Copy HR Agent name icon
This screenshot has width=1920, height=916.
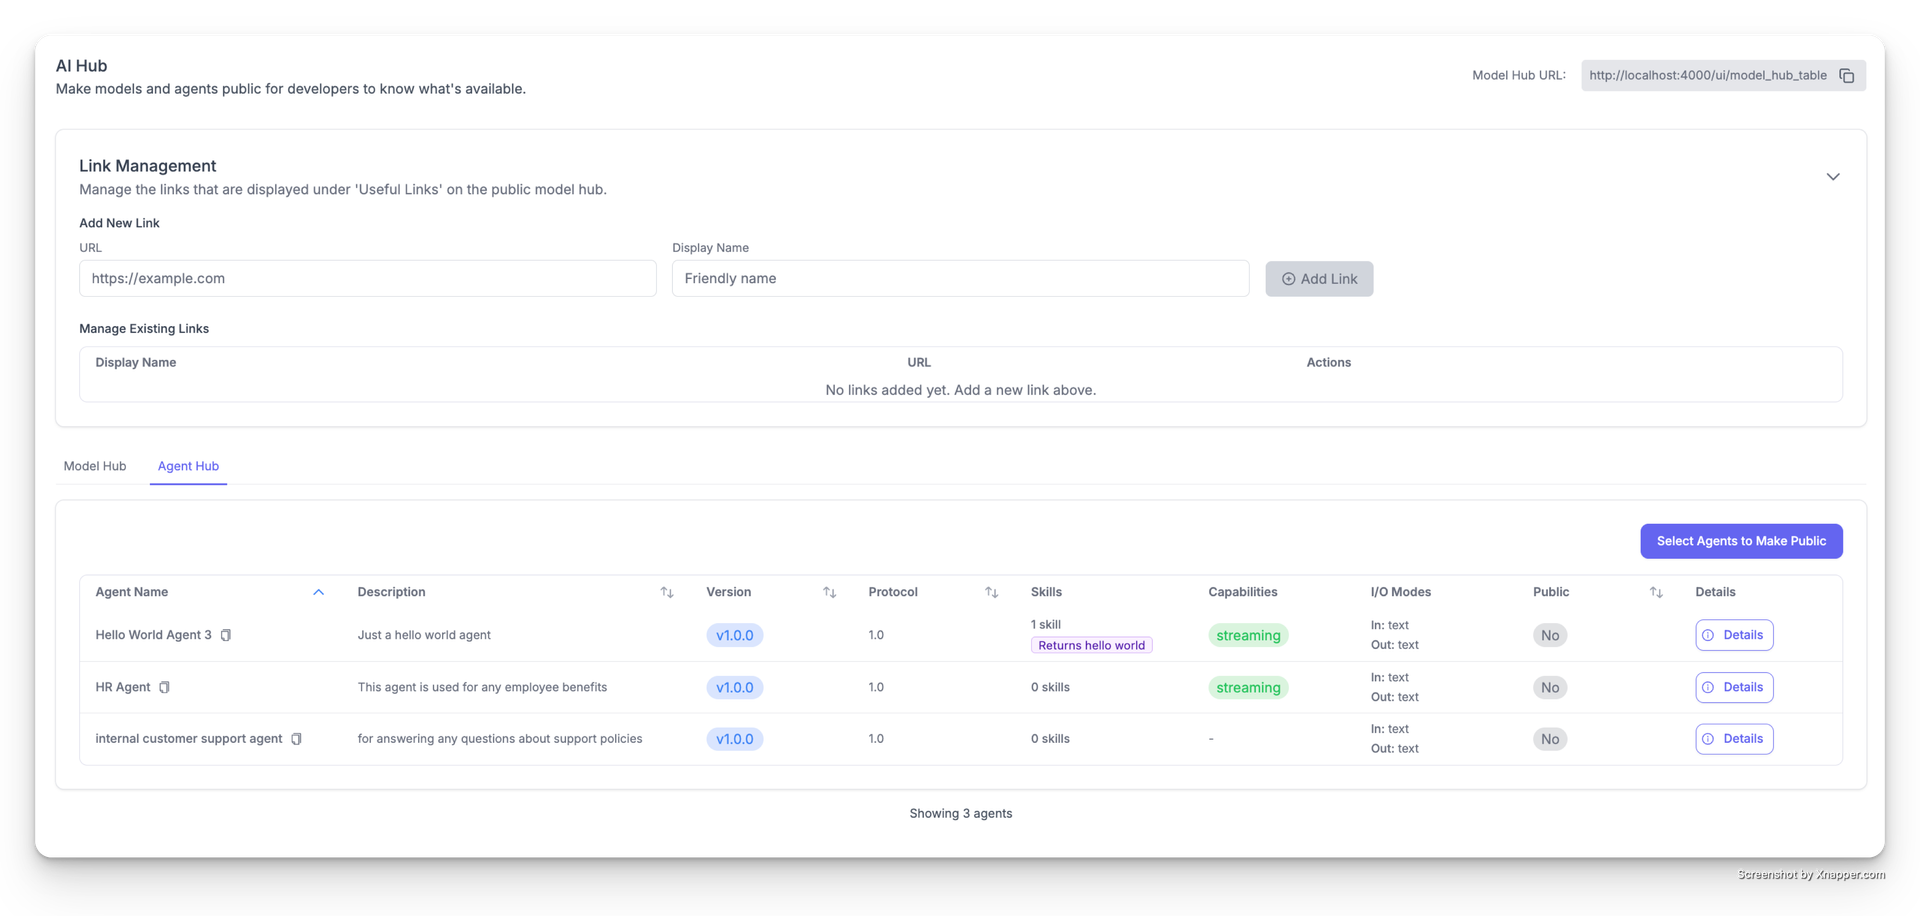pyautogui.click(x=165, y=687)
